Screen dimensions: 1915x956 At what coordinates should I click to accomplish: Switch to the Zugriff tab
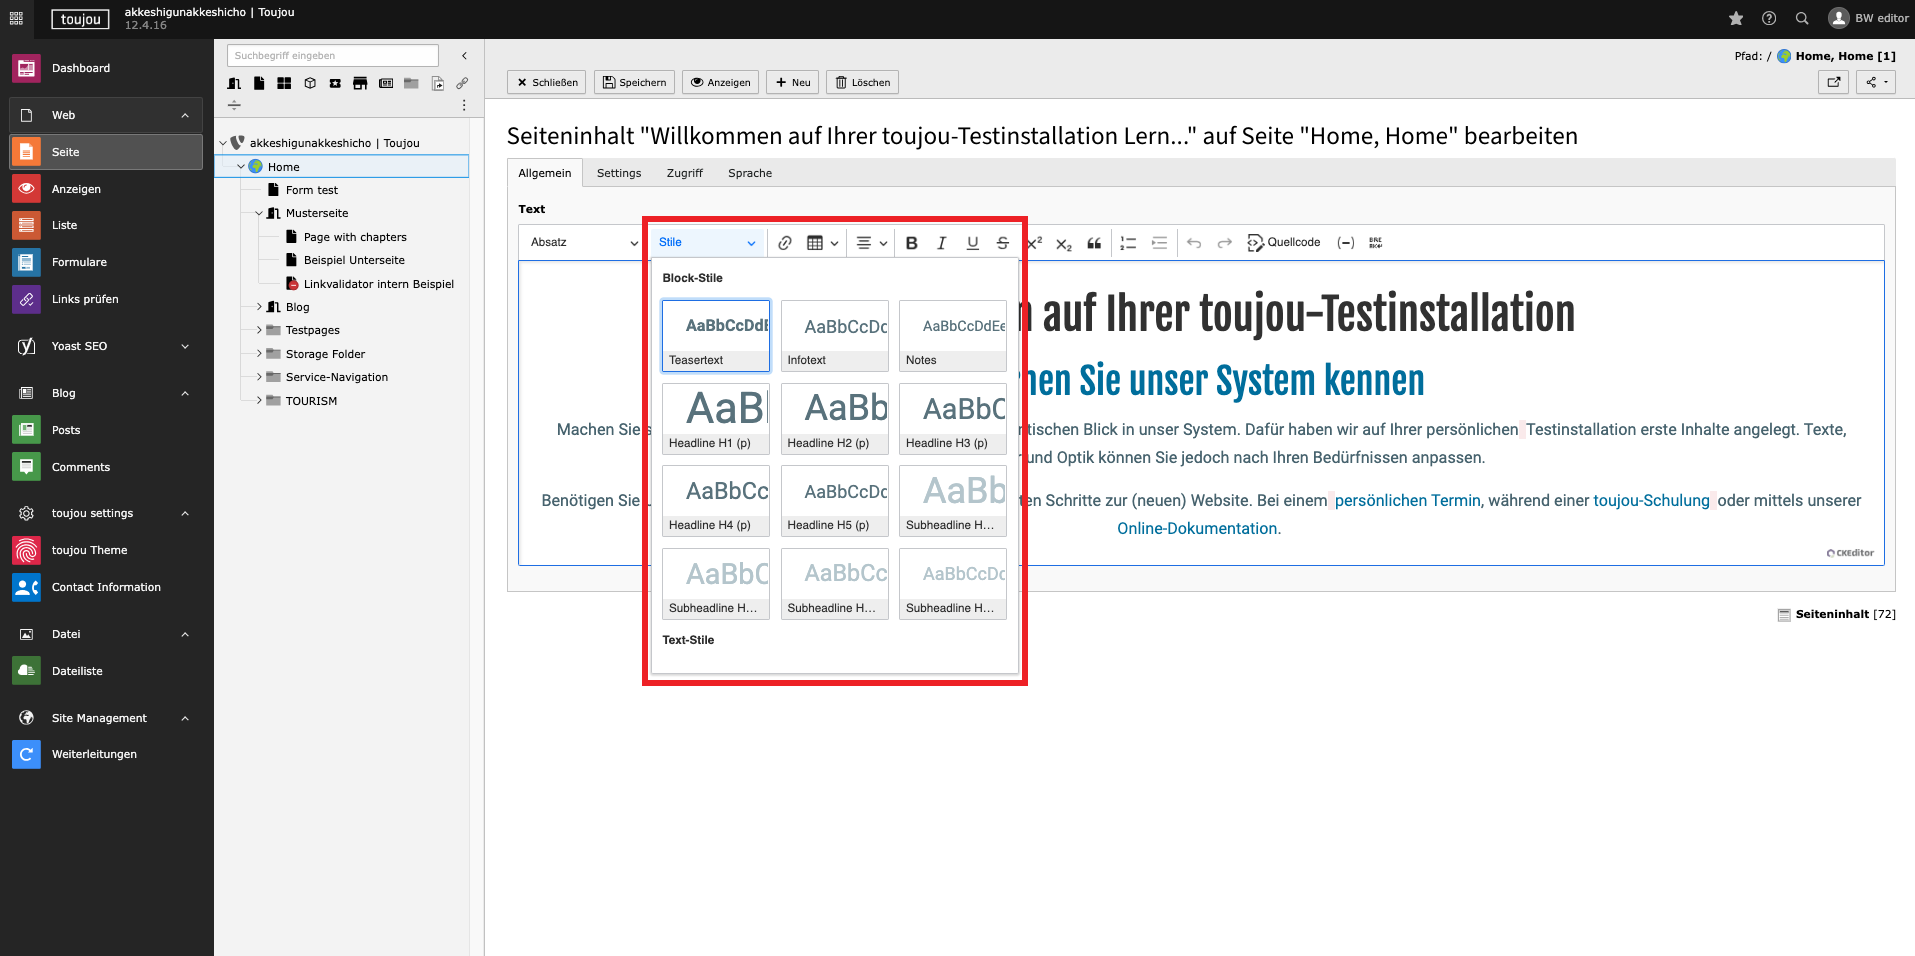(x=684, y=173)
